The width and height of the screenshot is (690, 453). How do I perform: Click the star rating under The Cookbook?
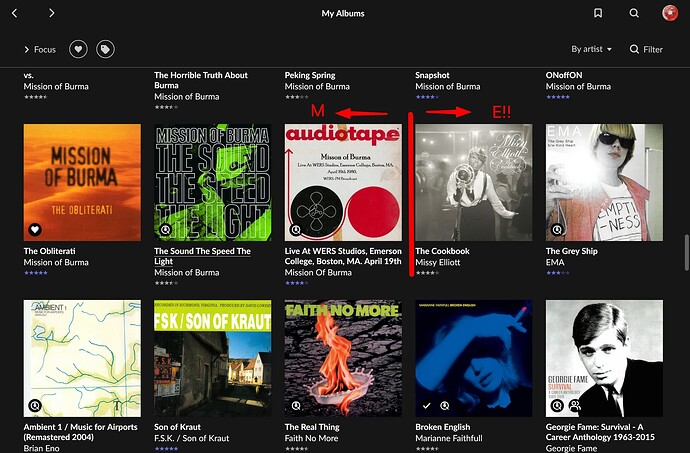pyautogui.click(x=427, y=273)
